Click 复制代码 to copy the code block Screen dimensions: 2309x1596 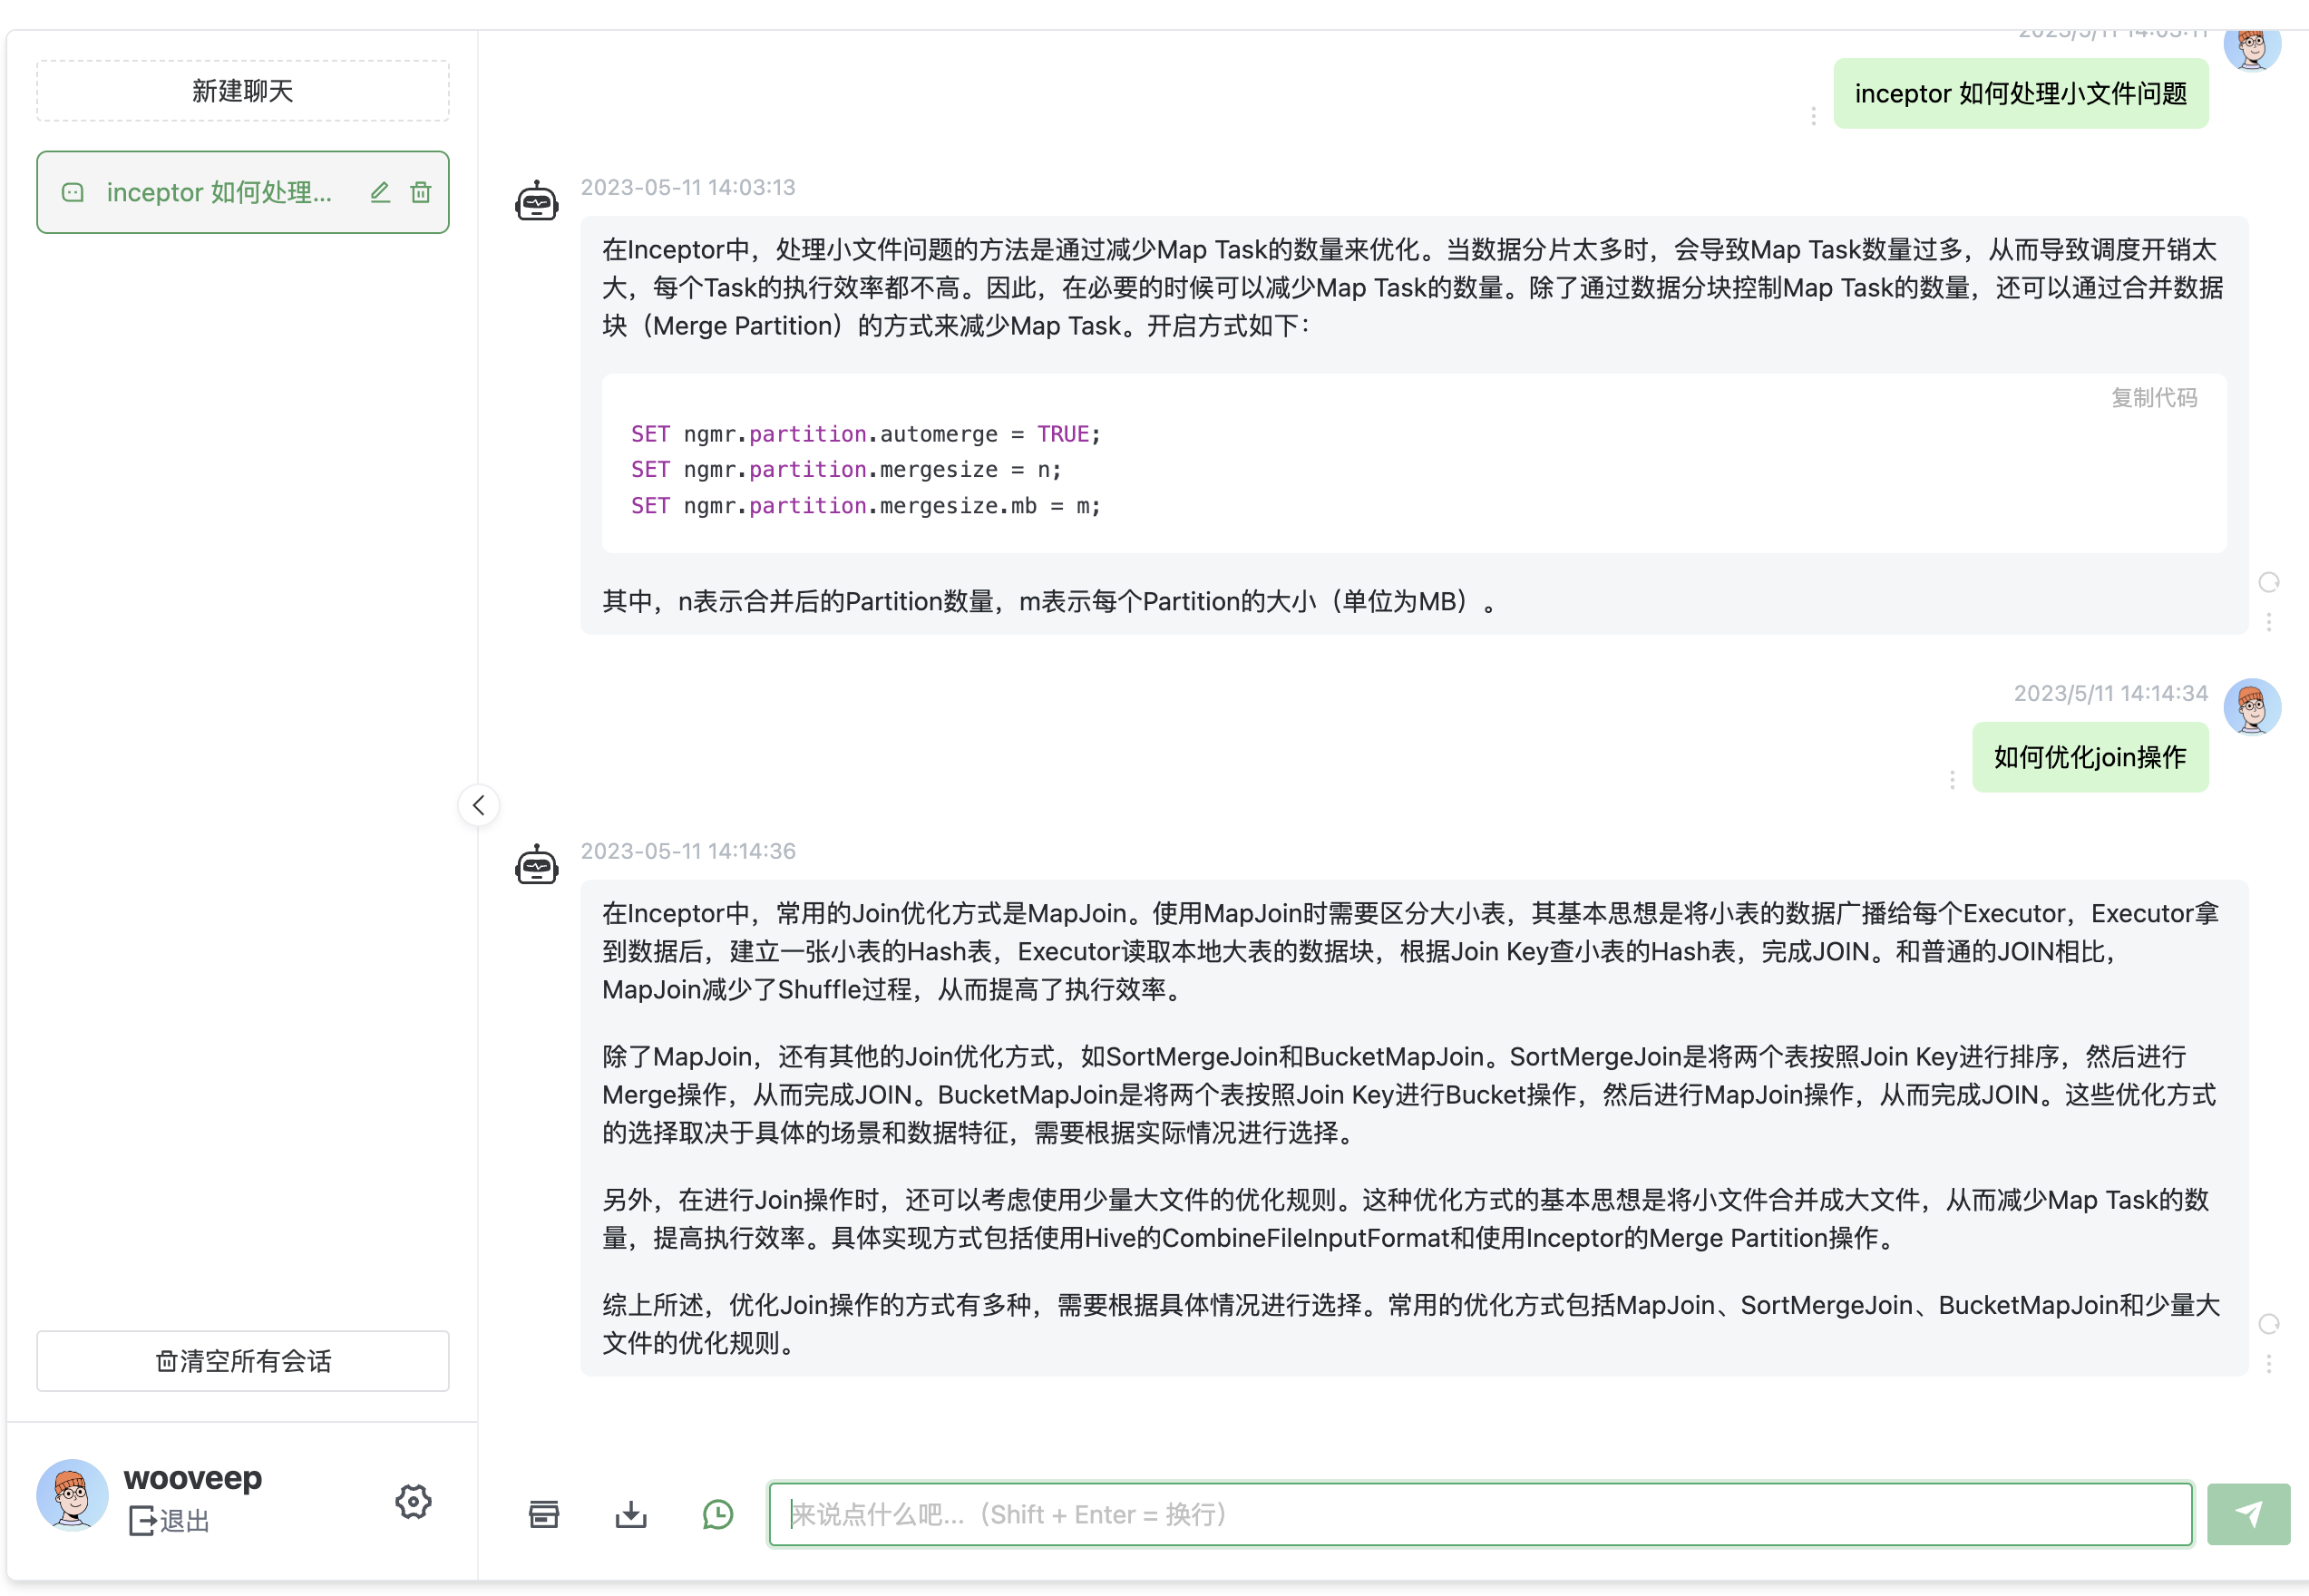click(2154, 398)
